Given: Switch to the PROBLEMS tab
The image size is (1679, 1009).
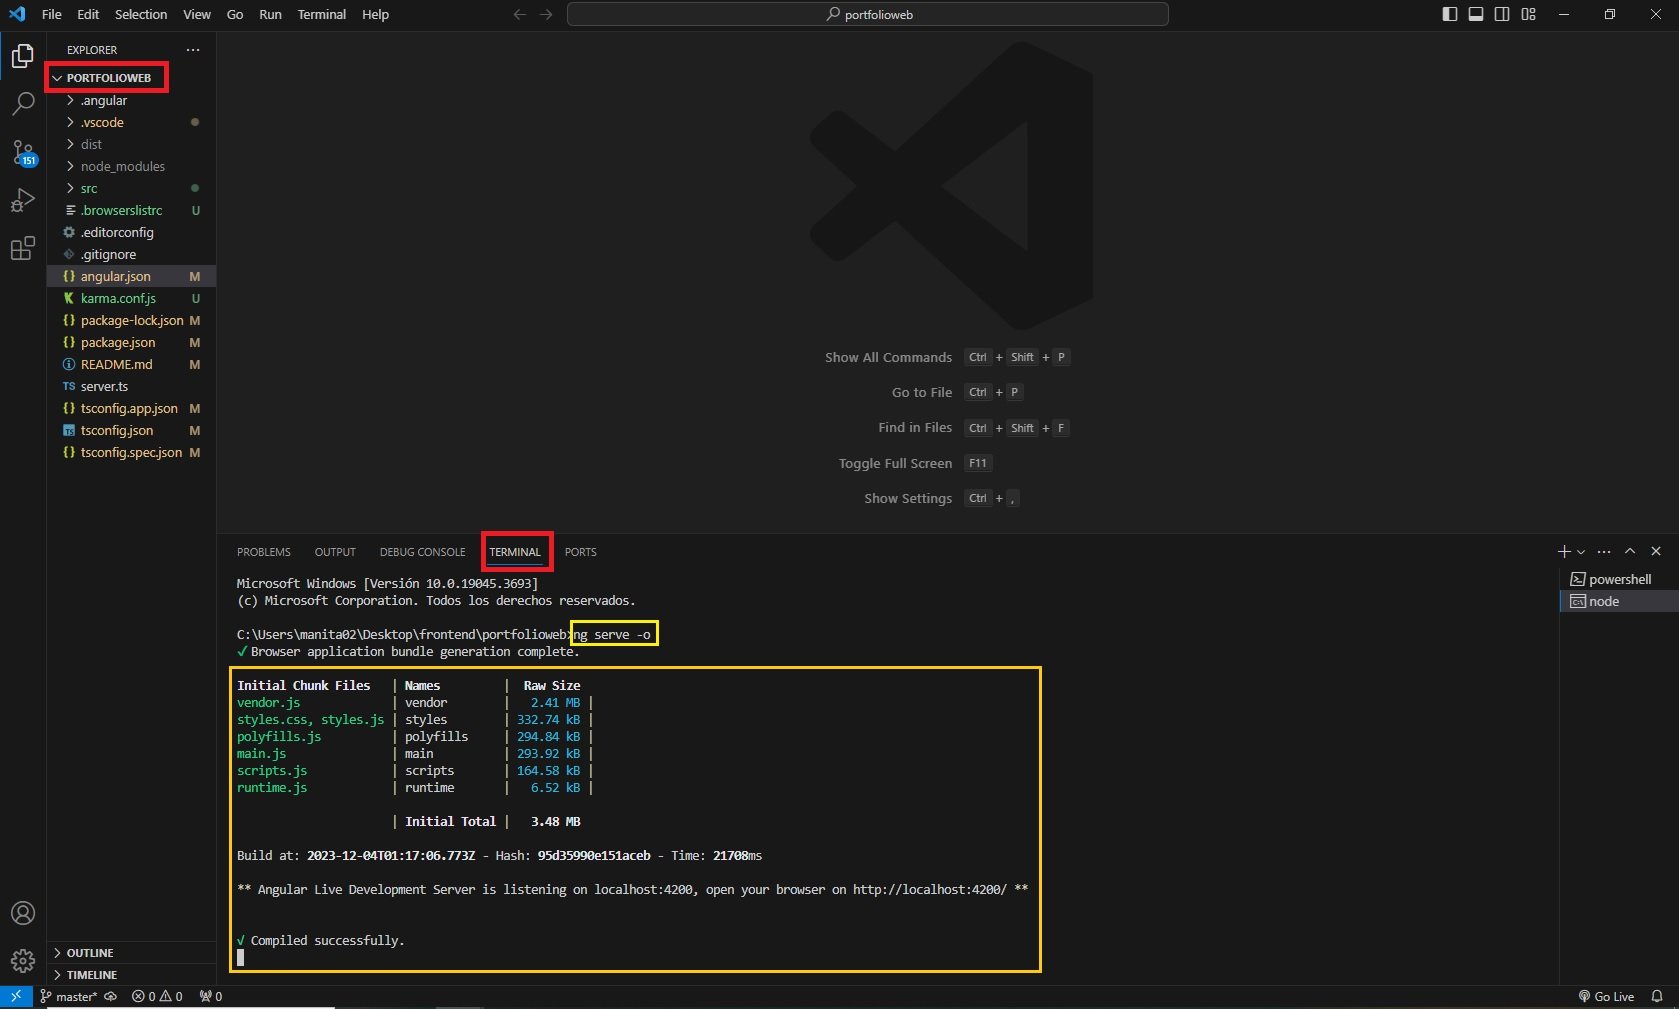Looking at the screenshot, I should [x=264, y=552].
